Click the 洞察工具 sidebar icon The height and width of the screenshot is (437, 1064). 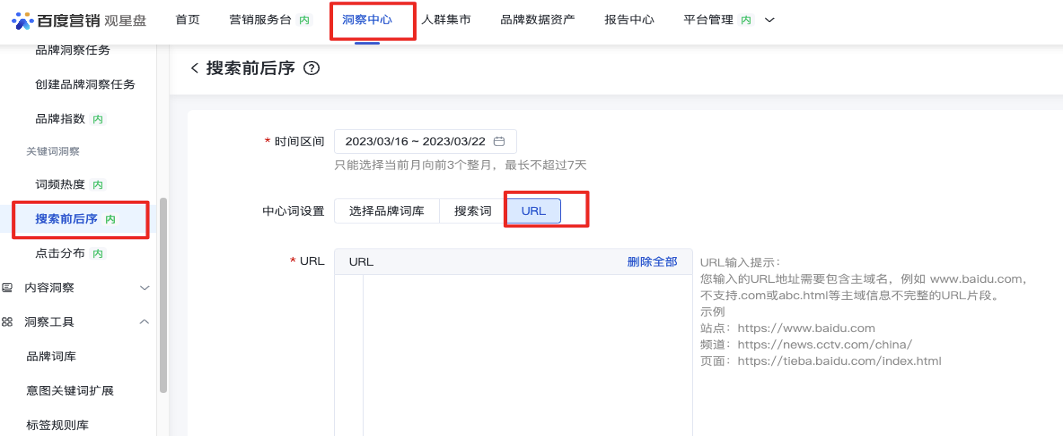(8, 322)
